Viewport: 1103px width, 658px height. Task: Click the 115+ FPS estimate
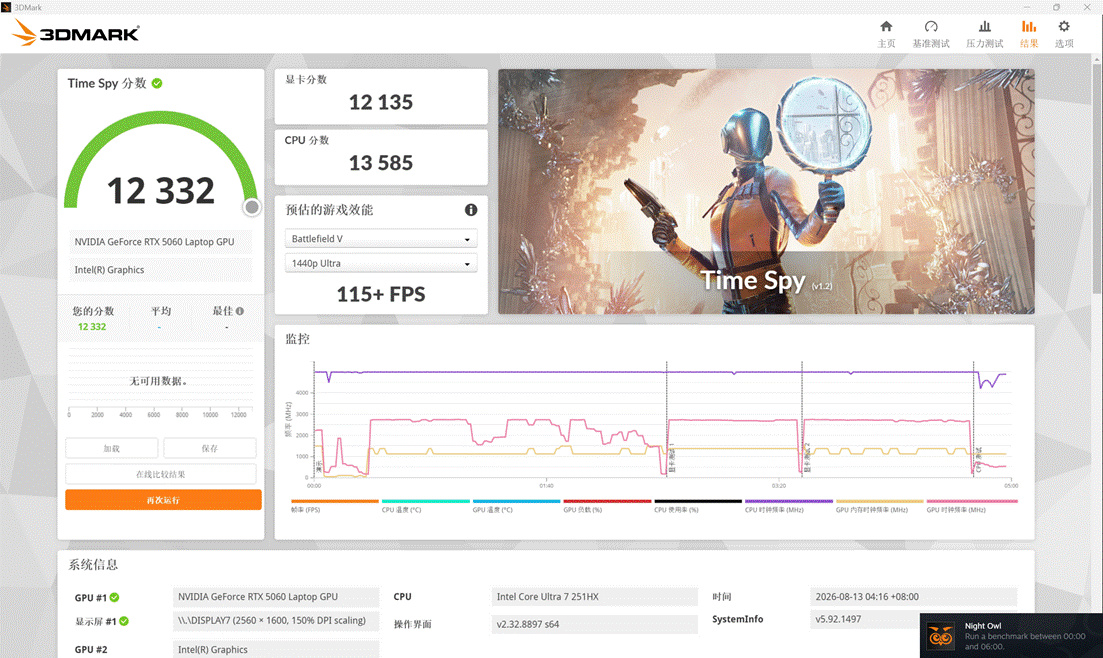[381, 294]
